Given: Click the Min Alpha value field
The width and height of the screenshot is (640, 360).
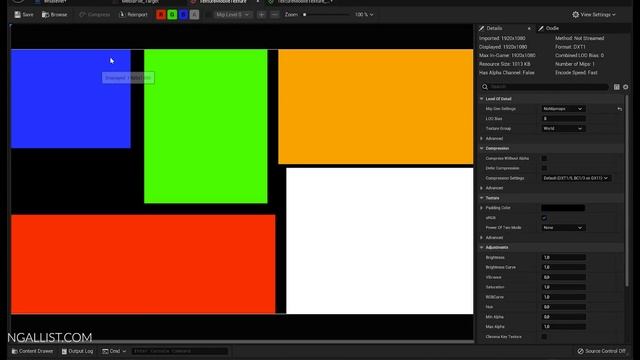Looking at the screenshot, I should coord(563,317).
